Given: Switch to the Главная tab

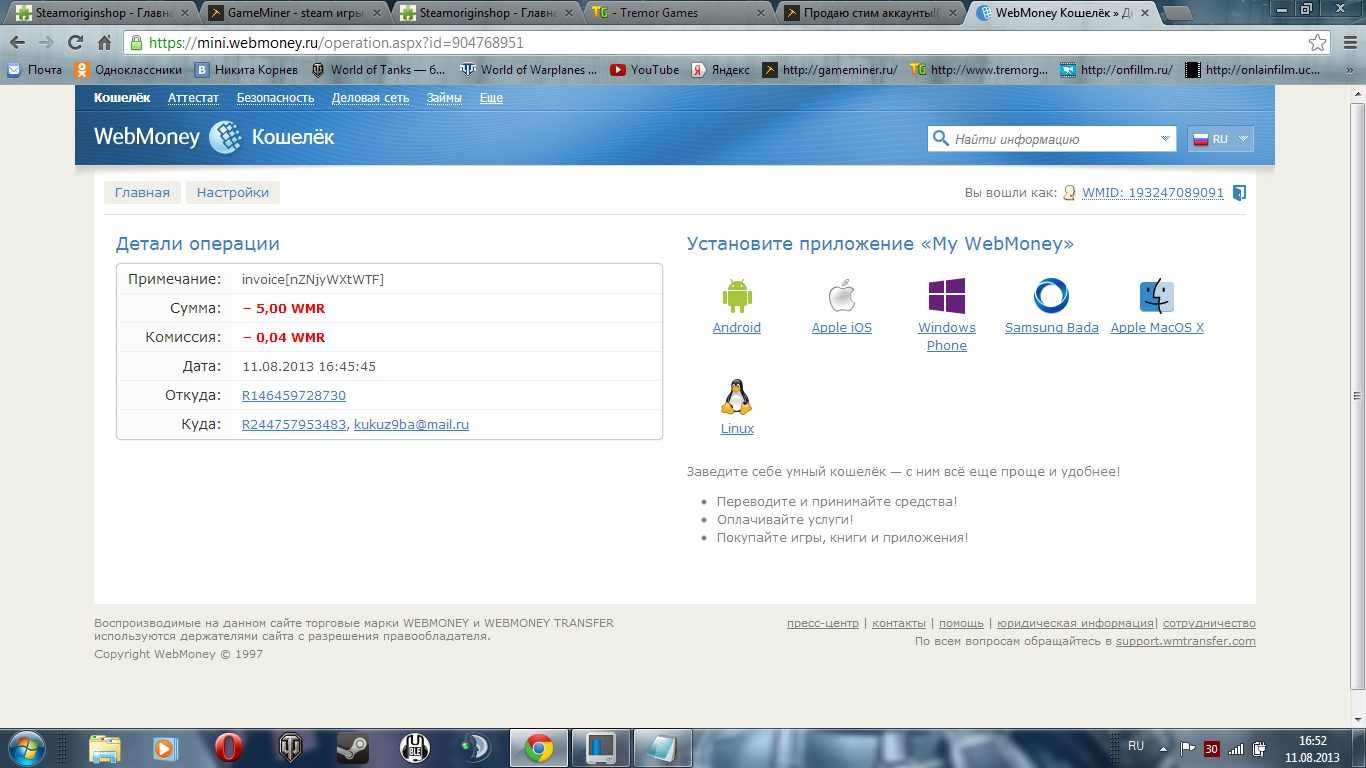Looking at the screenshot, I should tap(142, 193).
